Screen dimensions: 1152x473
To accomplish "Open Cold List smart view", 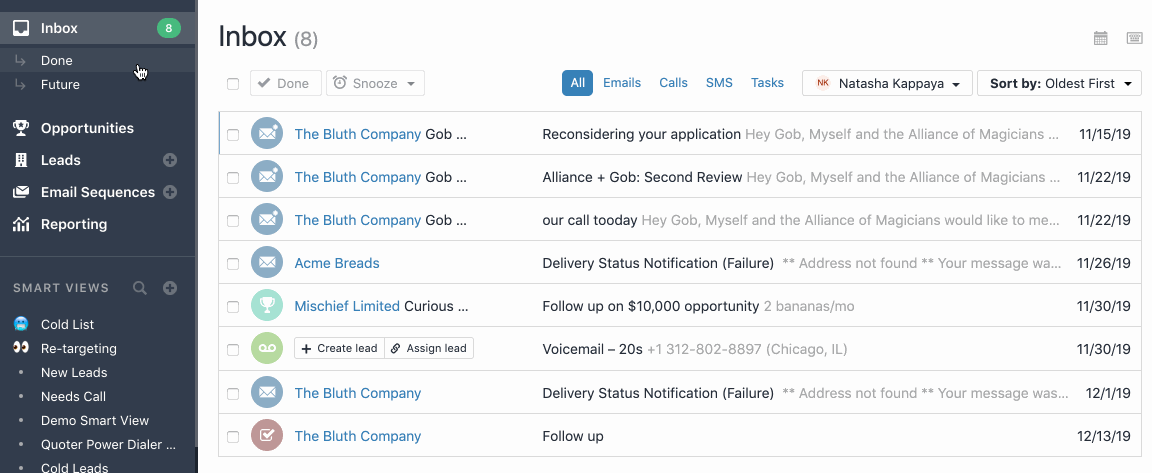I will pos(67,325).
